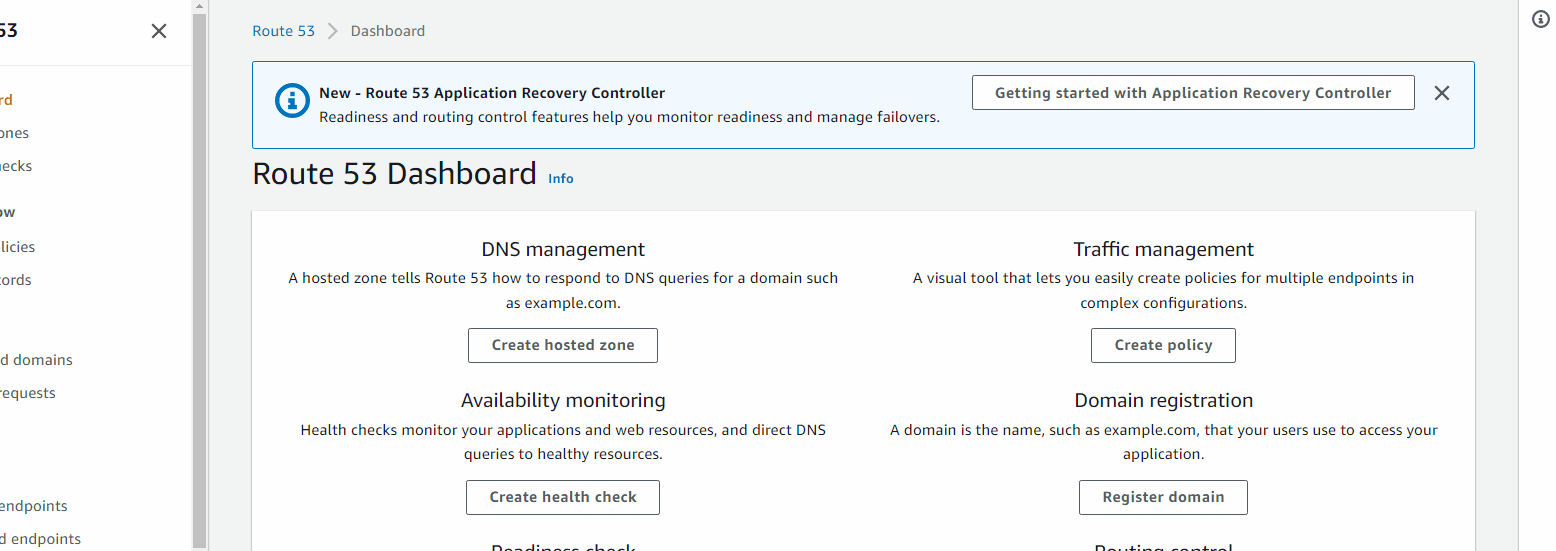
Task: Open Inbound endpoints in the sidebar
Action: point(34,506)
